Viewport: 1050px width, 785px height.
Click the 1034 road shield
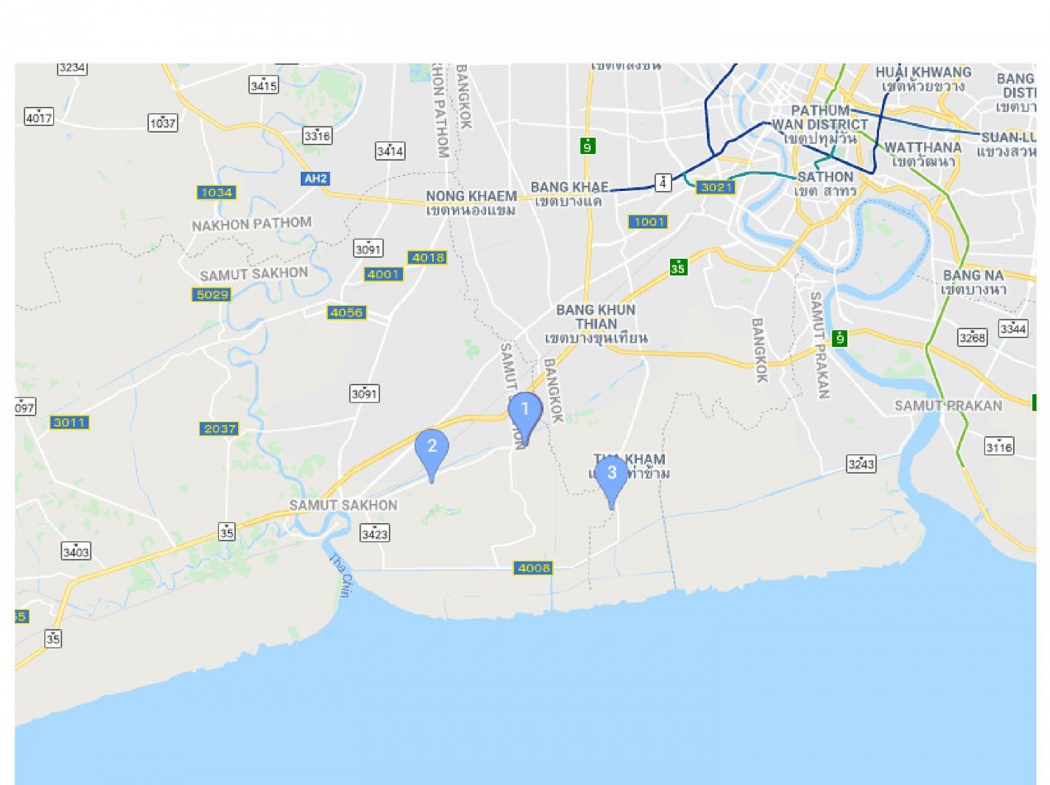pos(216,192)
